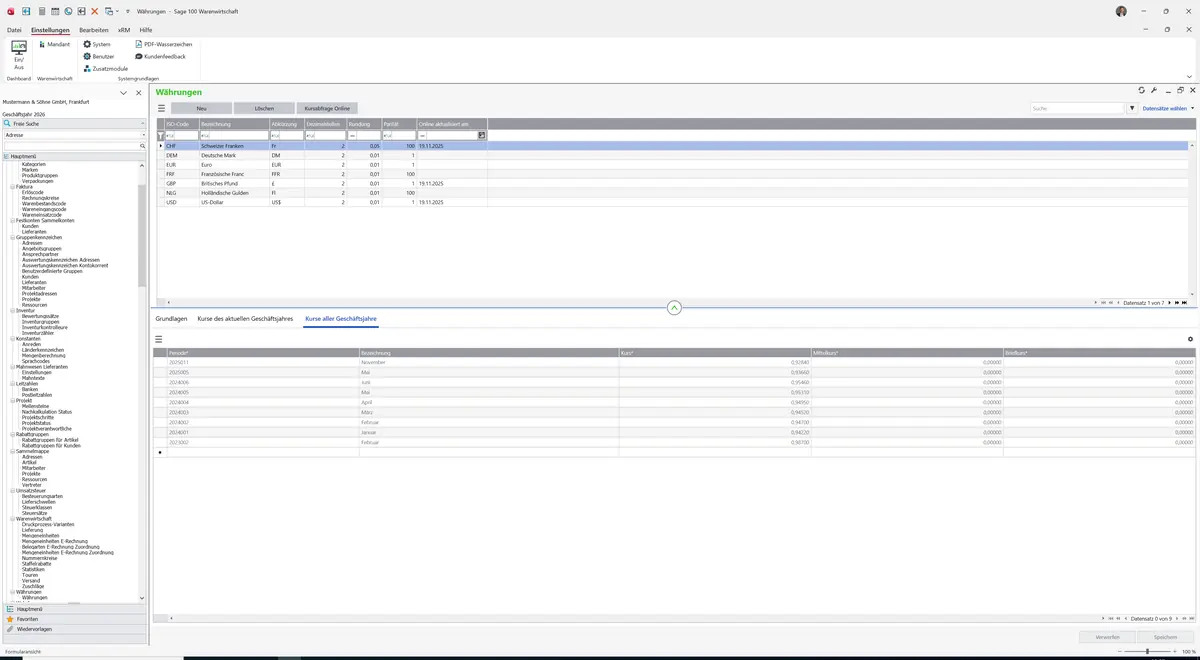Image resolution: width=1200 pixels, height=660 pixels.
Task: Open Kundenfeedback in ribbon
Action: click(160, 56)
